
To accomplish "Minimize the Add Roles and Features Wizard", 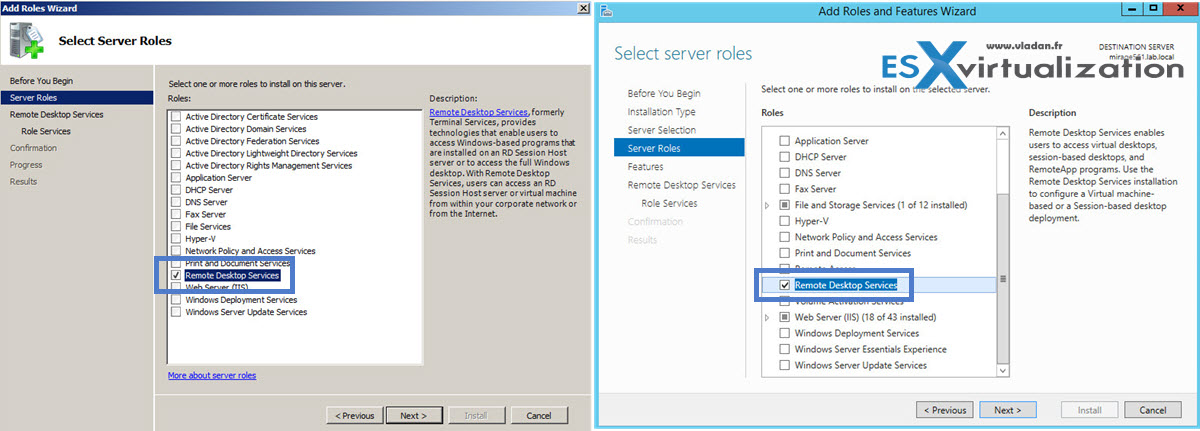I will (1133, 9).
